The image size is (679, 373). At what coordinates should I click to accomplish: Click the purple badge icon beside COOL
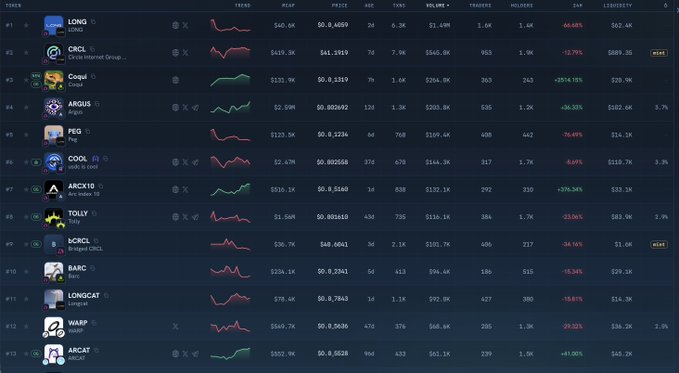pyautogui.click(x=96, y=159)
